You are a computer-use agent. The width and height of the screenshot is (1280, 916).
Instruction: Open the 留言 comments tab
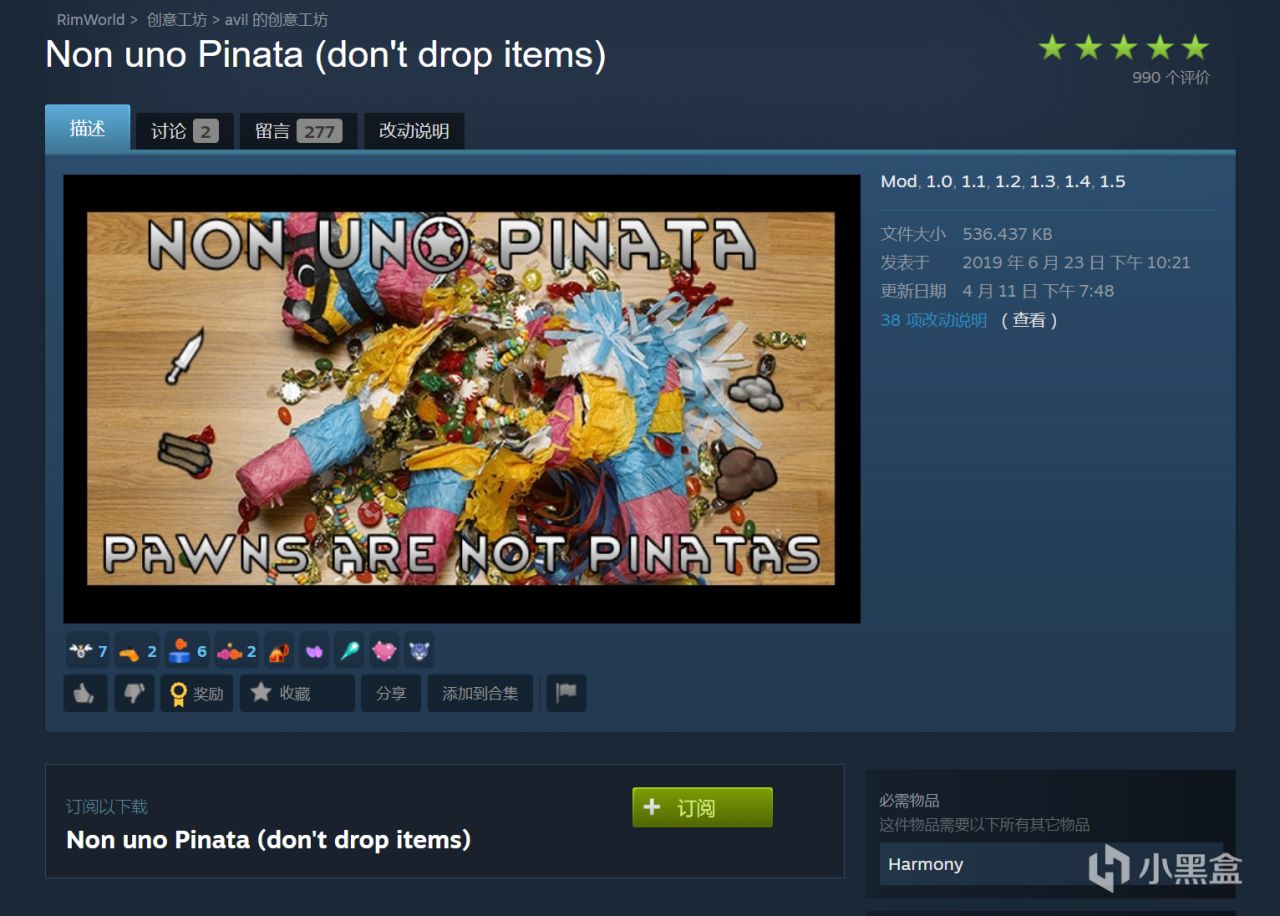298,131
